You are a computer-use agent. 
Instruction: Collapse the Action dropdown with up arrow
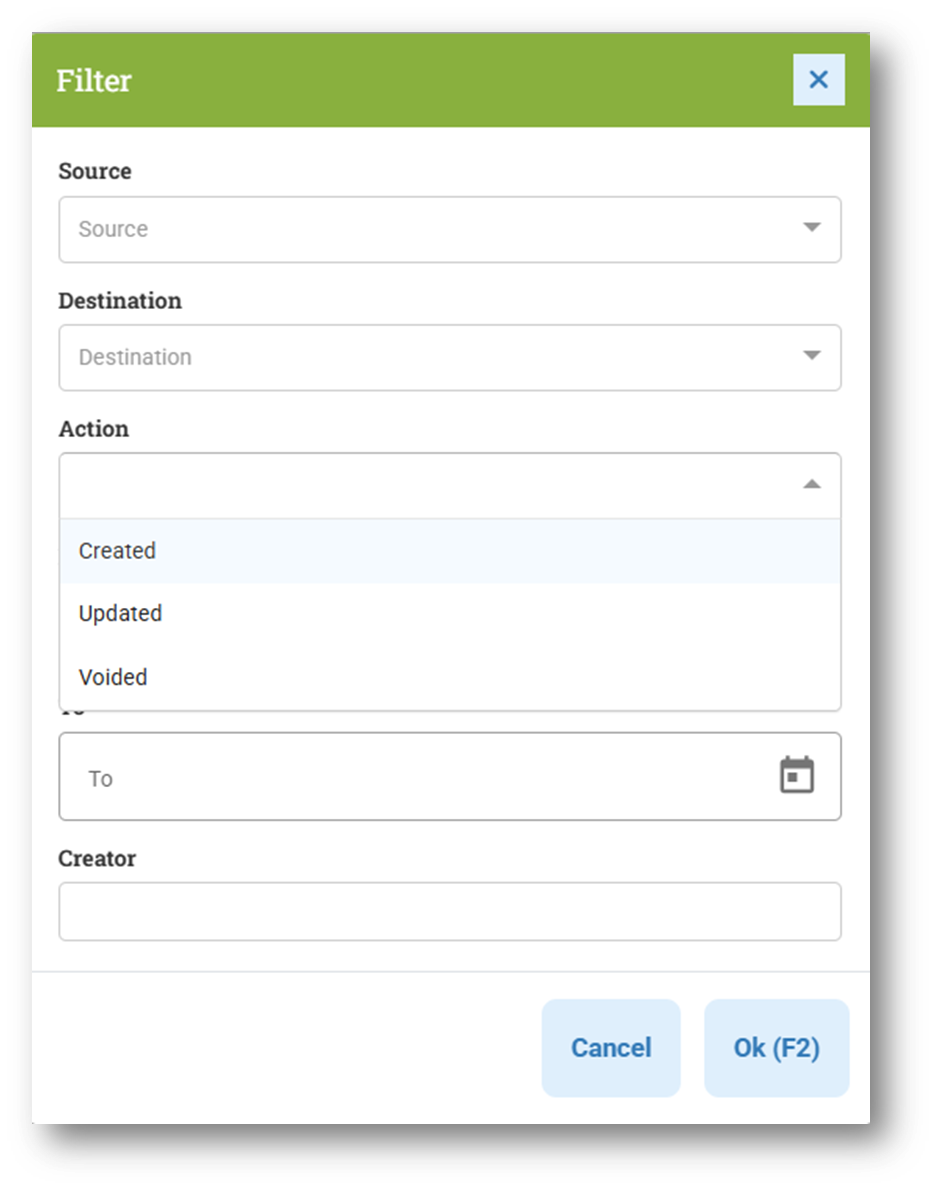click(811, 484)
